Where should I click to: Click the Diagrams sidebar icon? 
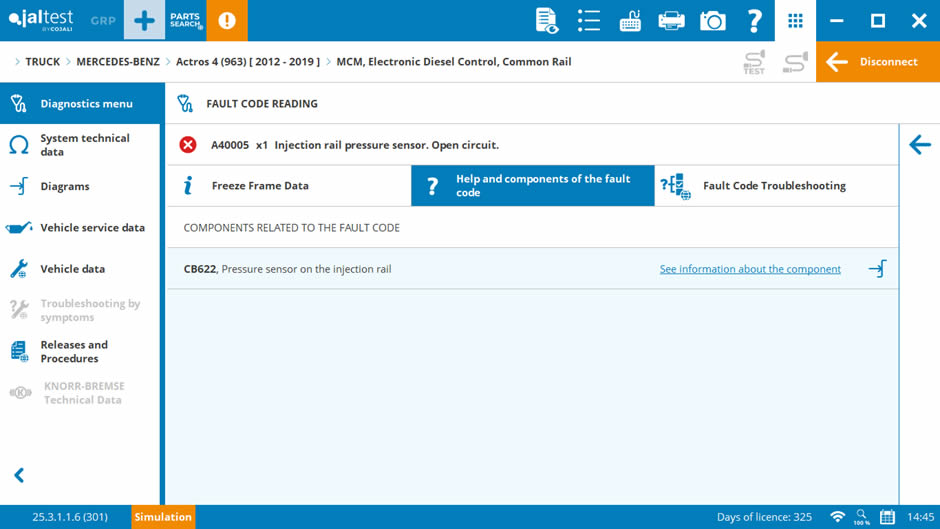(19, 187)
